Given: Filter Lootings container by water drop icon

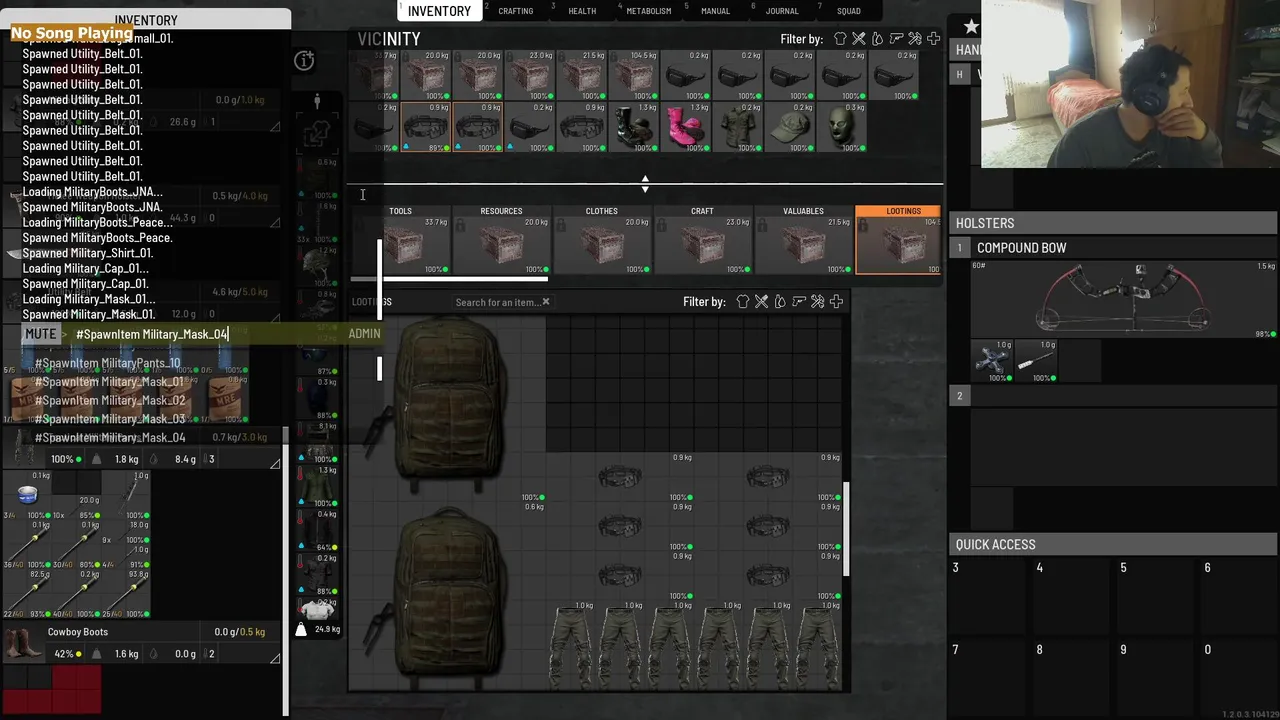Looking at the screenshot, I should pyautogui.click(x=780, y=301).
